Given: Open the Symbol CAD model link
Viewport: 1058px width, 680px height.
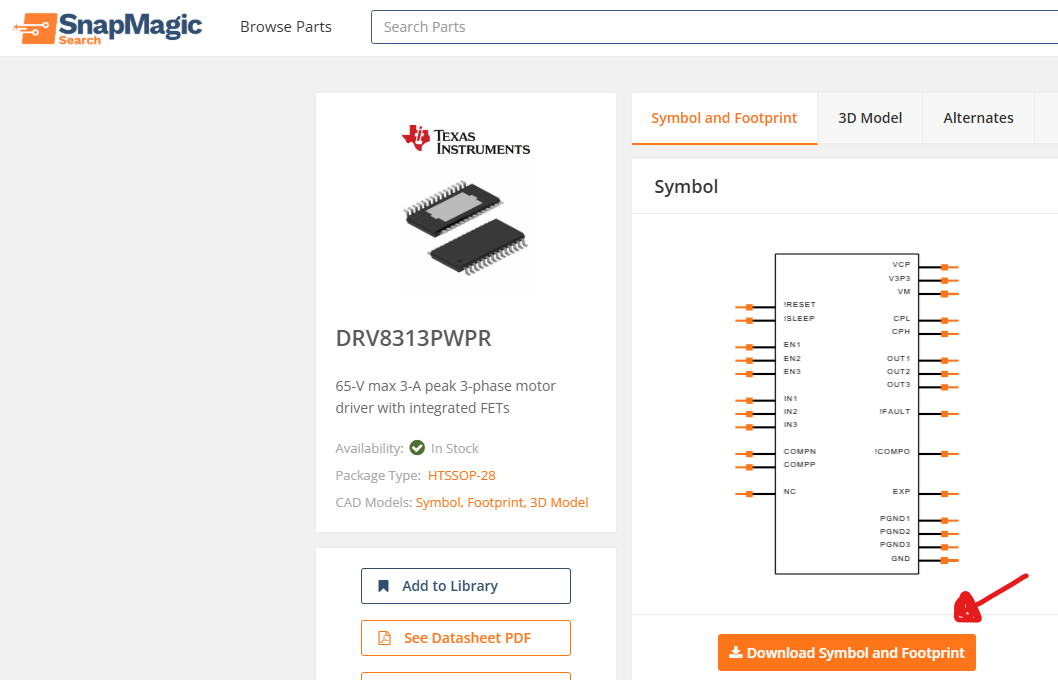Looking at the screenshot, I should tap(439, 503).
